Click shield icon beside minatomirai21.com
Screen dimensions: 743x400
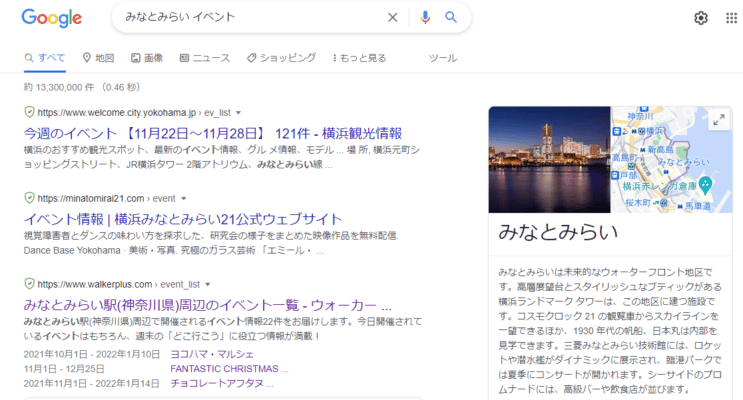click(29, 198)
